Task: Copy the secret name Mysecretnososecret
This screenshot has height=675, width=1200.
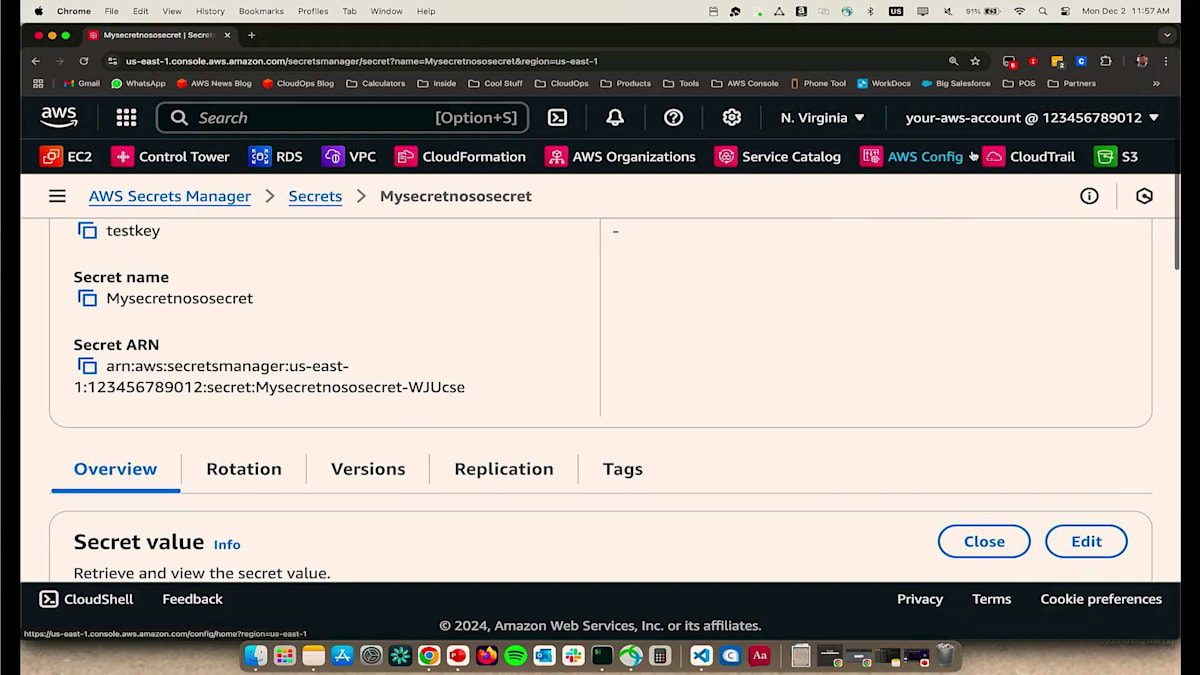Action: pyautogui.click(x=88, y=298)
